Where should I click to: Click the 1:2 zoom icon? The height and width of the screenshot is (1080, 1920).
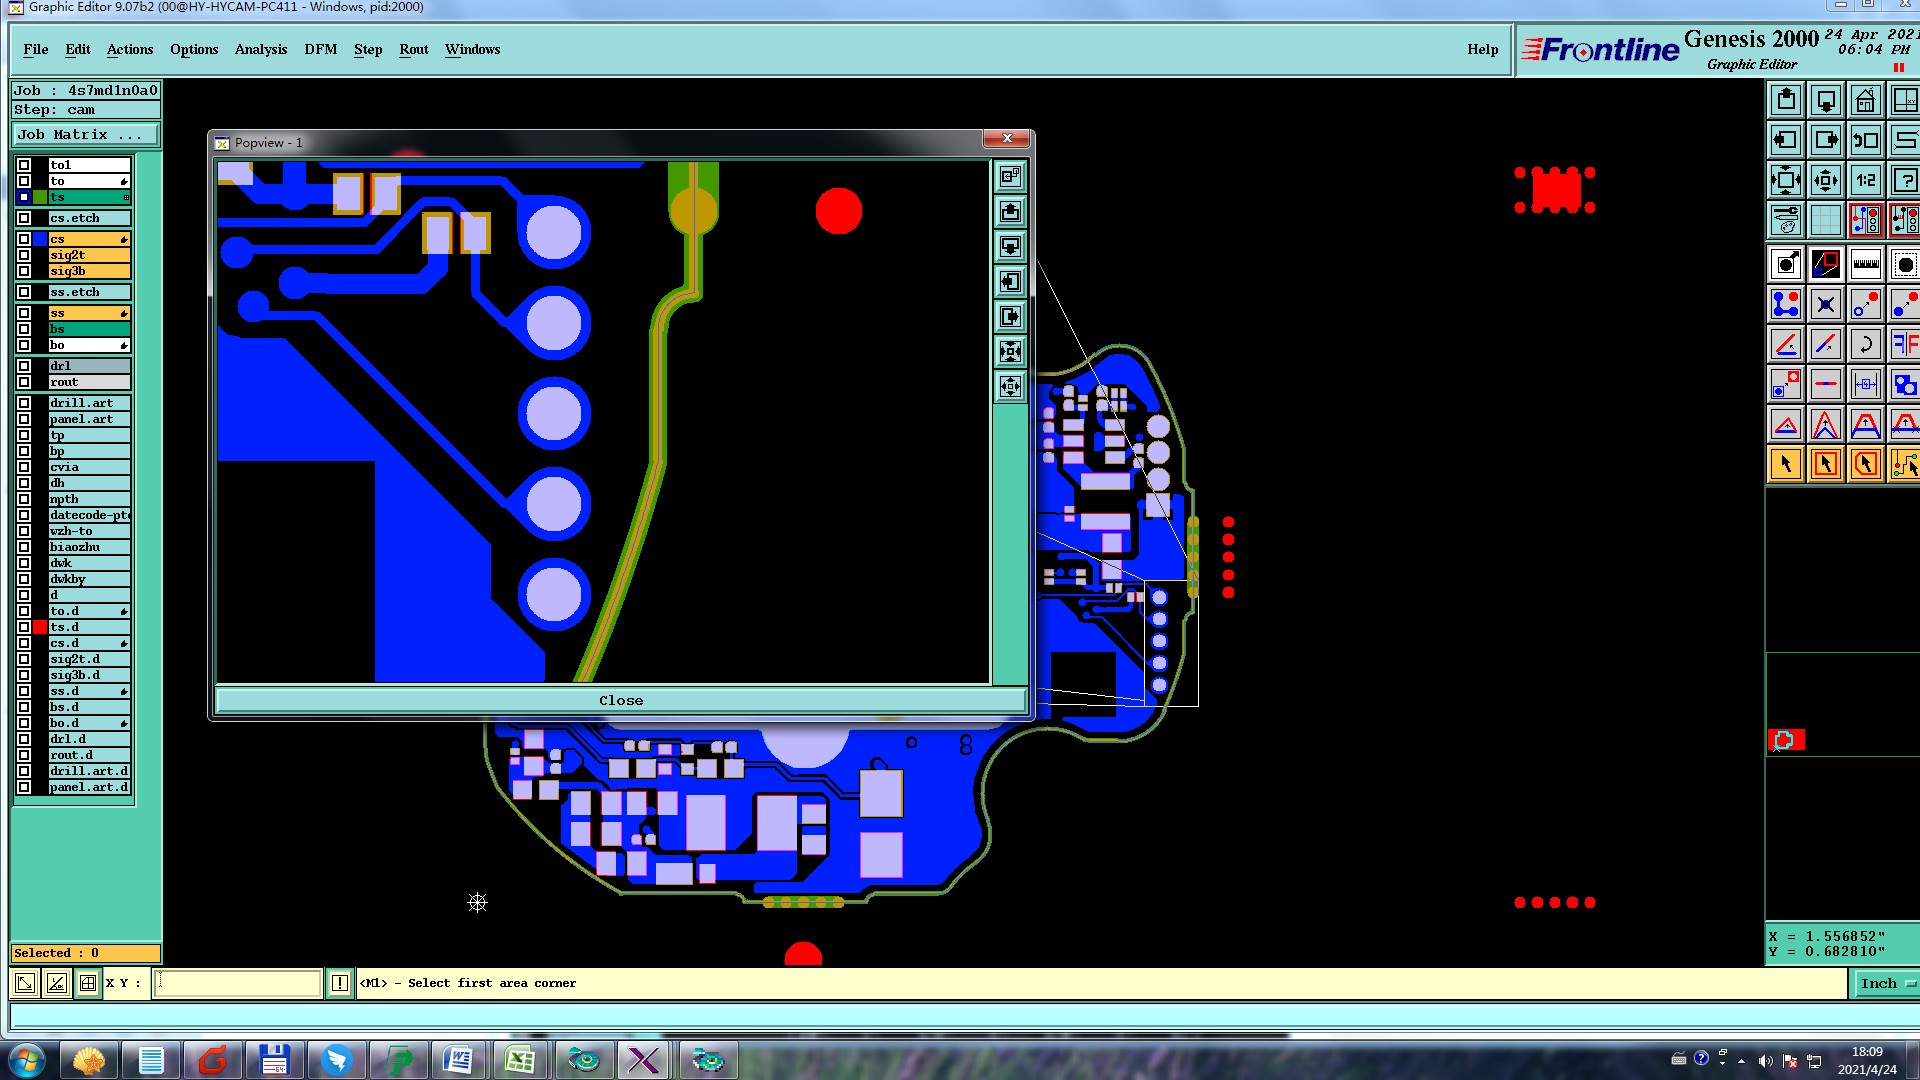pyautogui.click(x=1866, y=181)
